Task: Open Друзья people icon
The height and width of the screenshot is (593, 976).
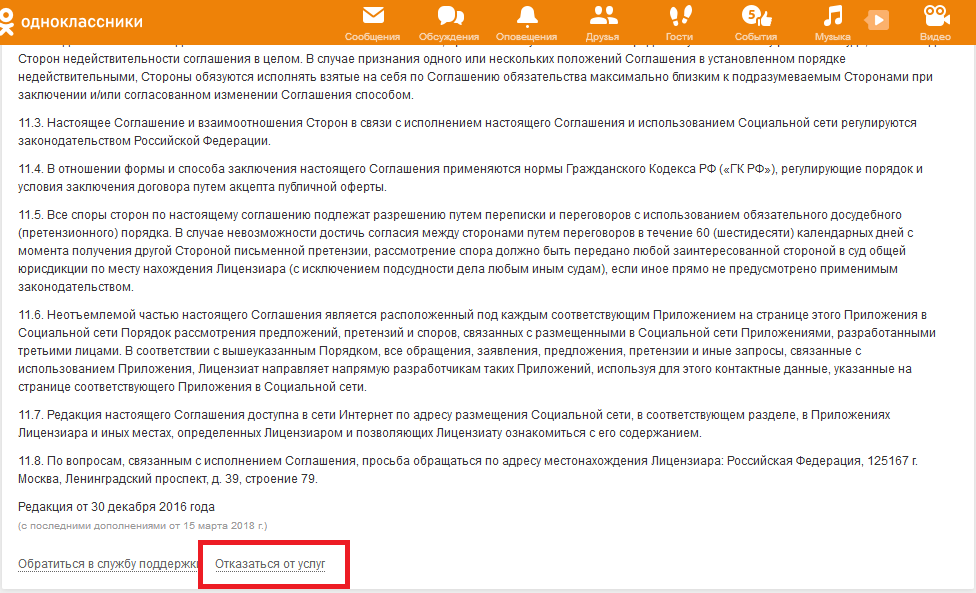Action: pos(602,16)
